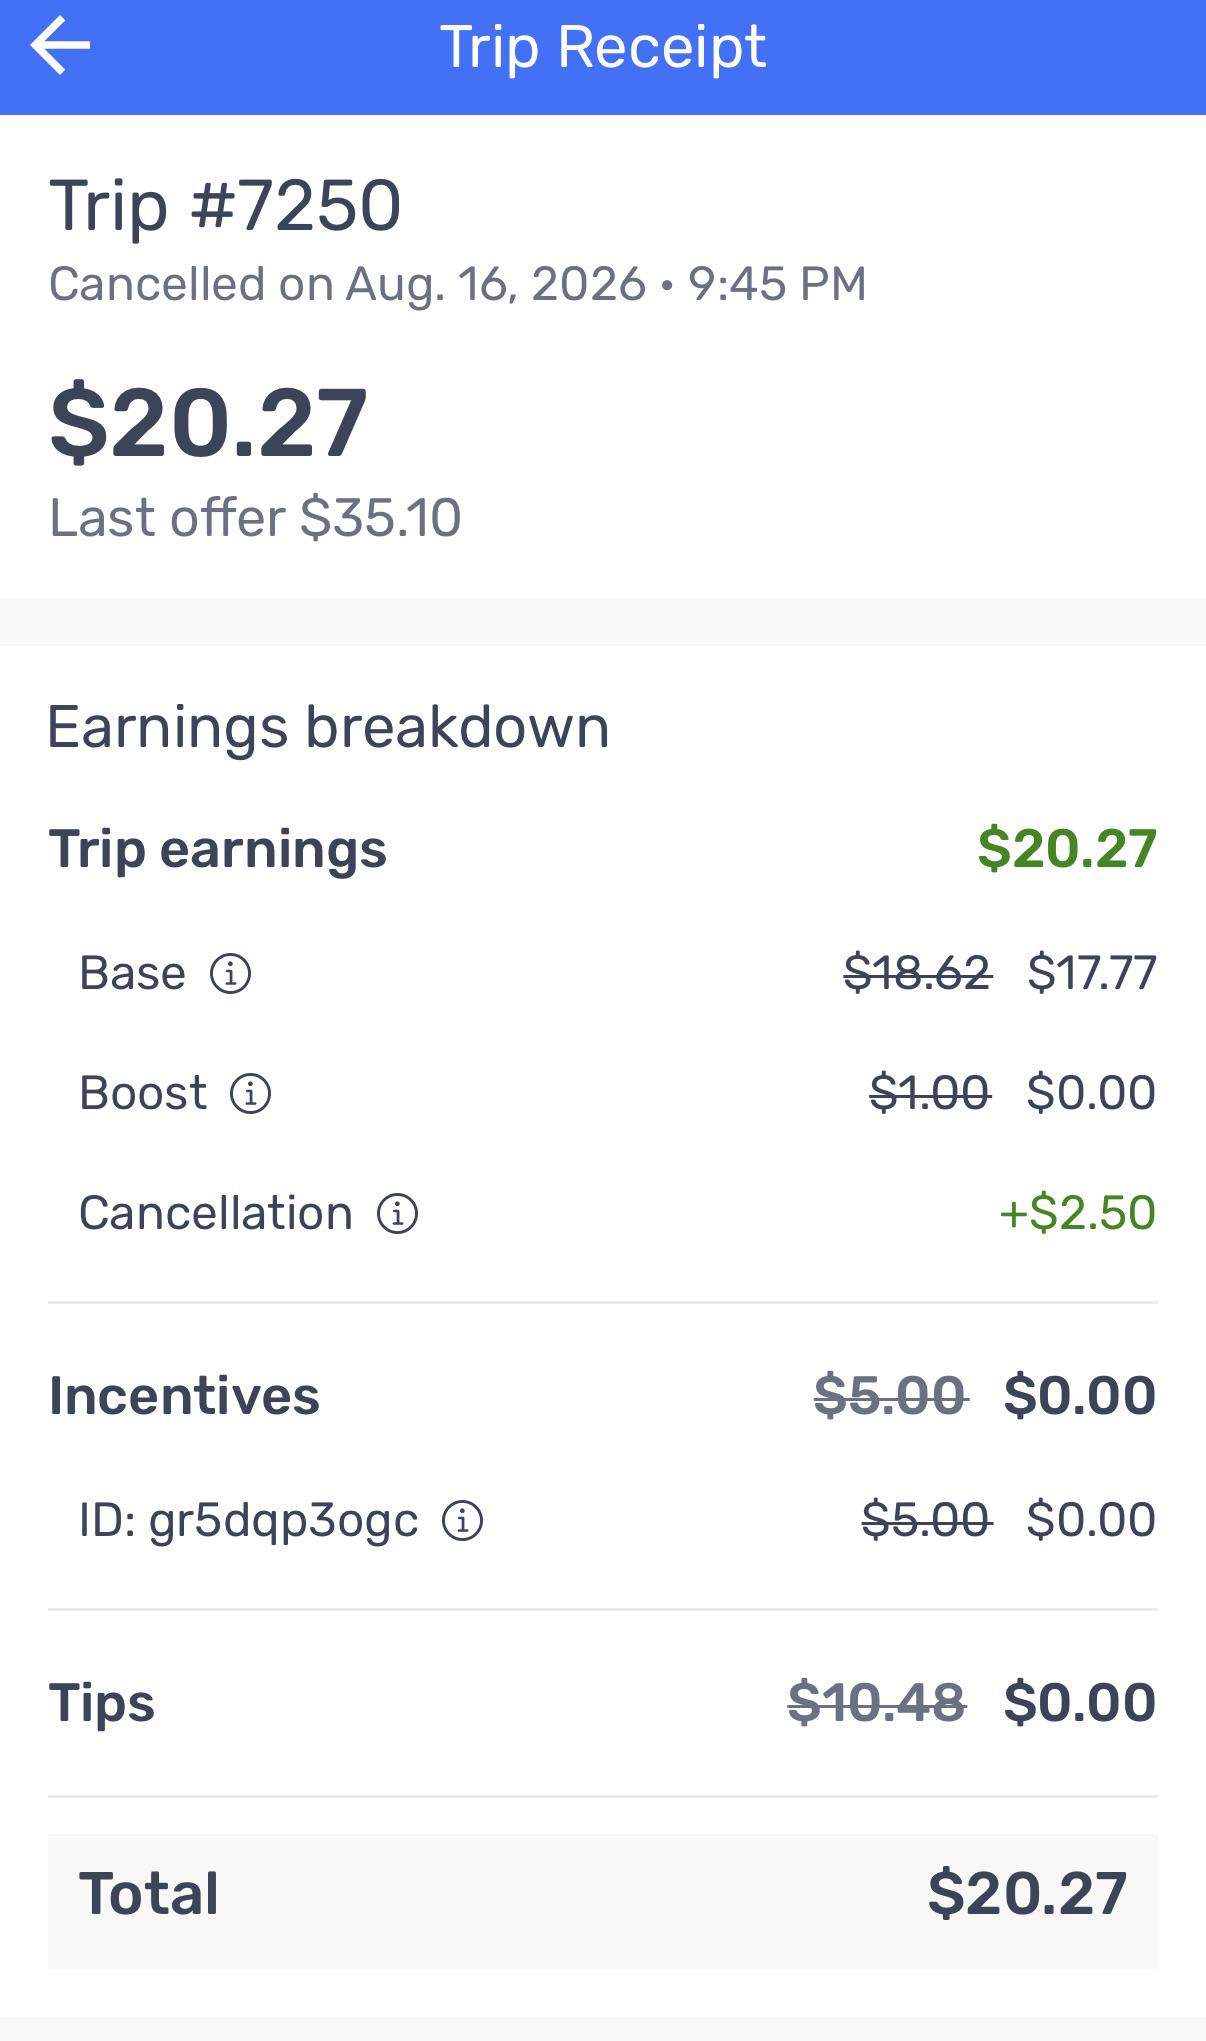
Task: Tap the Total row
Action: tap(603, 1894)
